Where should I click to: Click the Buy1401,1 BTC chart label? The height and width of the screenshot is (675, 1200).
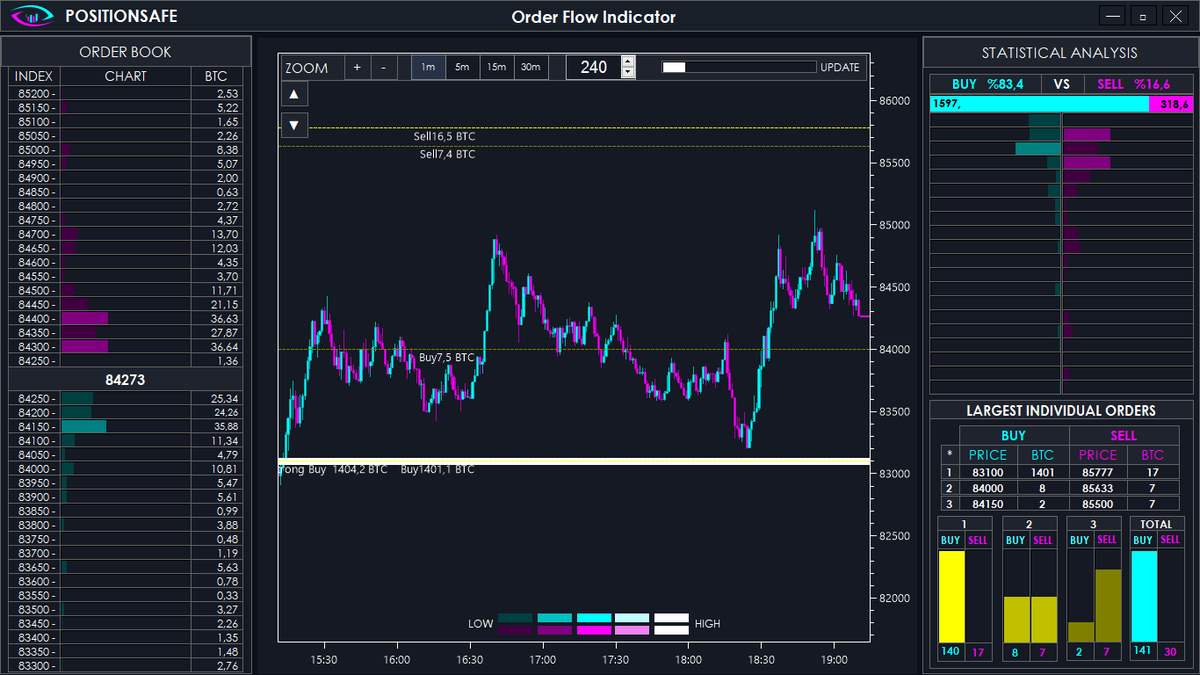coord(437,469)
